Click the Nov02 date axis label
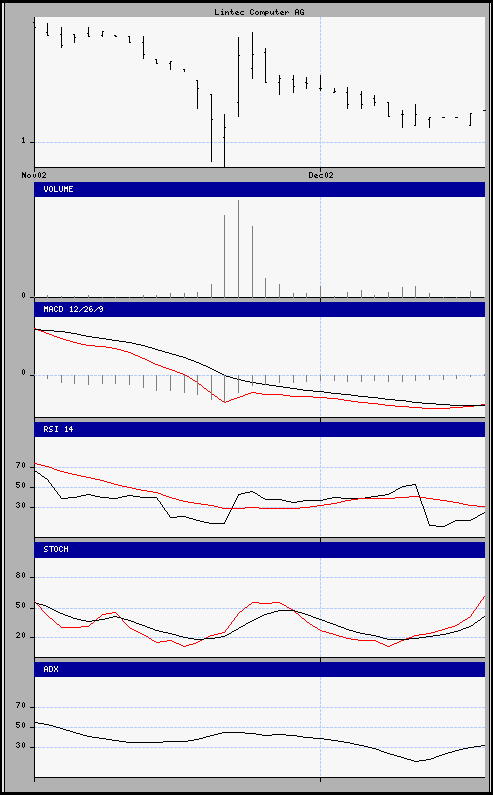This screenshot has height=795, width=493. click(x=34, y=175)
